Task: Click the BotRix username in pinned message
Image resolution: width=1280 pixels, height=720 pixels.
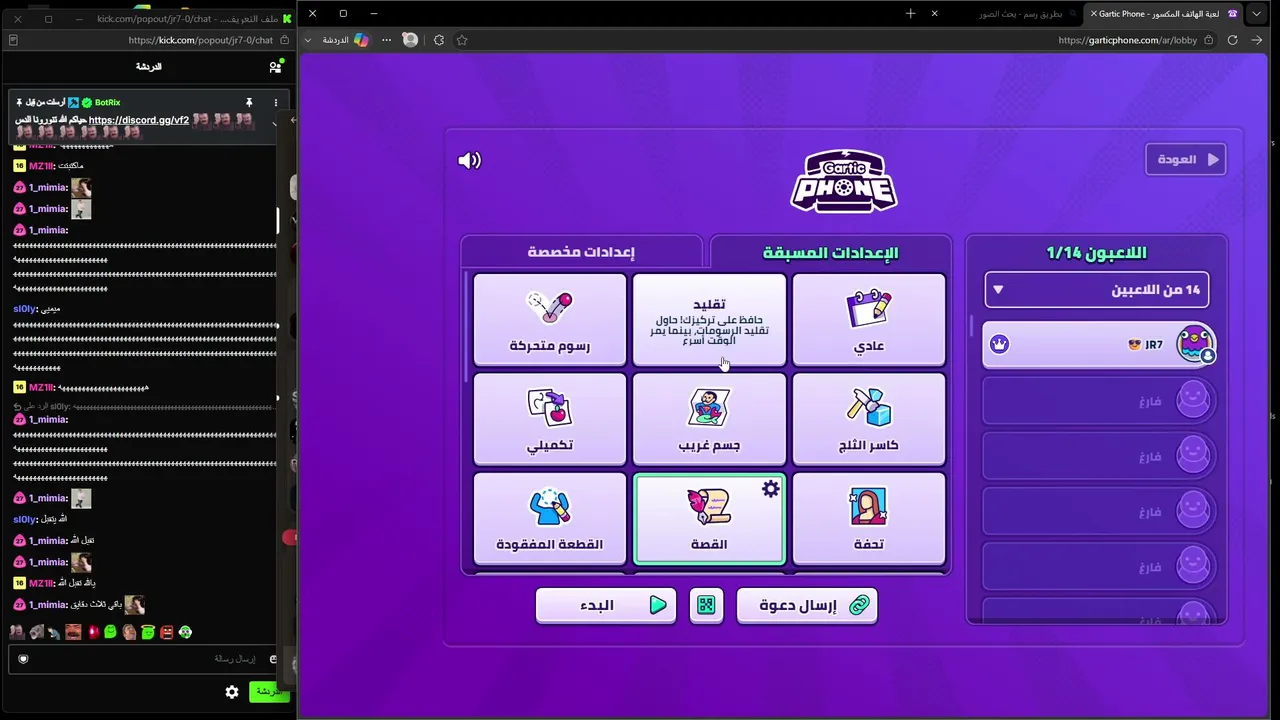Action: pos(107,102)
